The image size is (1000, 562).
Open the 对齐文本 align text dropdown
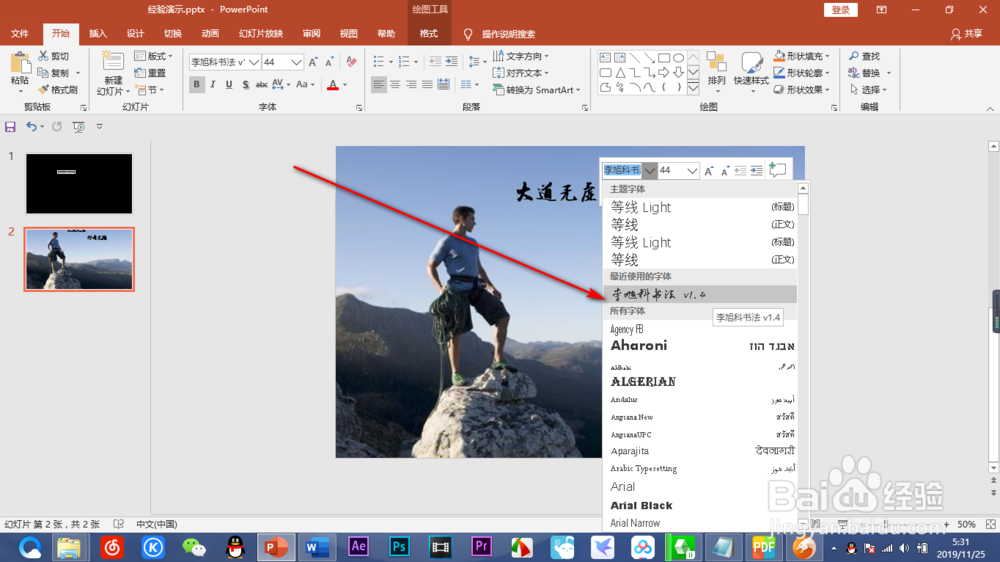520,73
